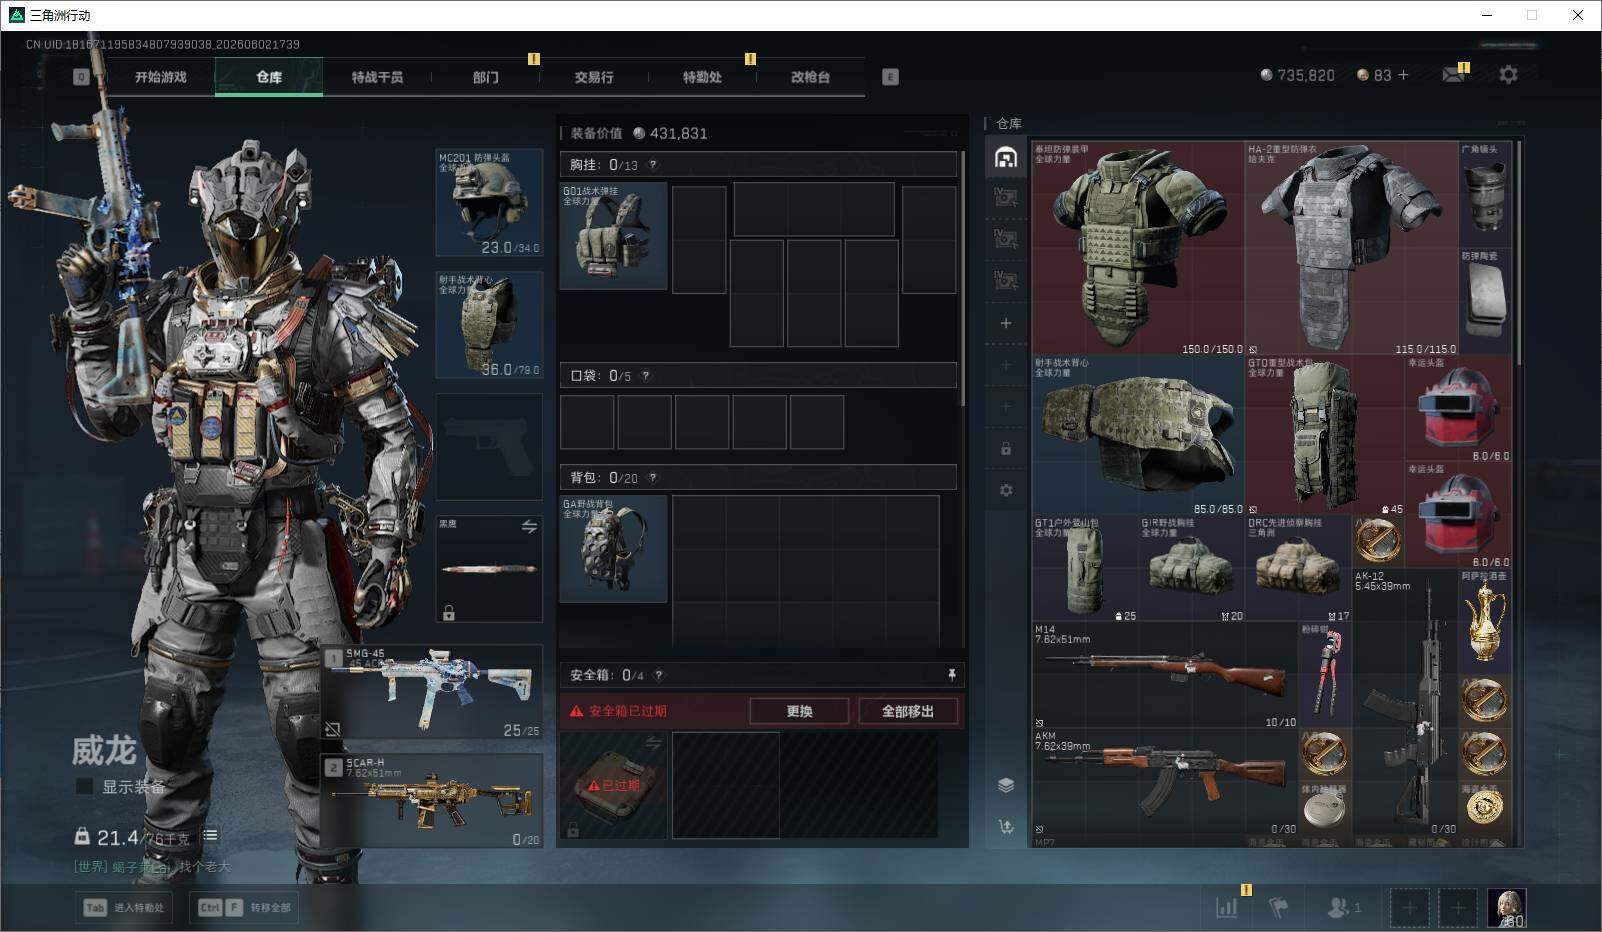
Task: Open the first IV extension box tab
Action: coord(1006,197)
